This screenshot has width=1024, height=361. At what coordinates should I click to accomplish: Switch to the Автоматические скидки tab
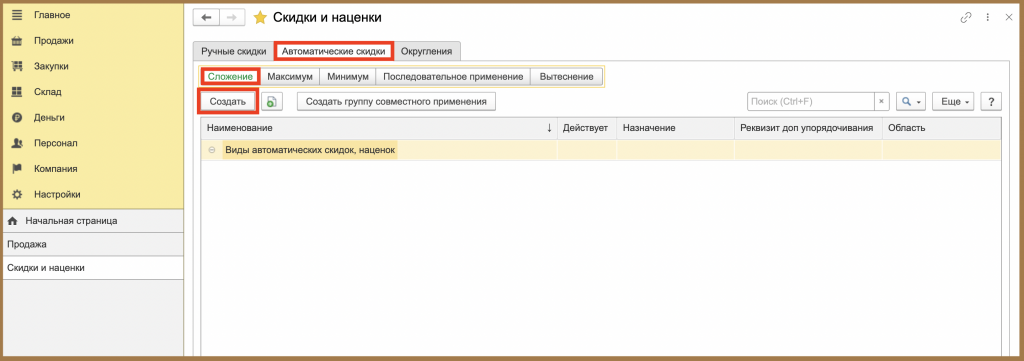[x=333, y=51]
